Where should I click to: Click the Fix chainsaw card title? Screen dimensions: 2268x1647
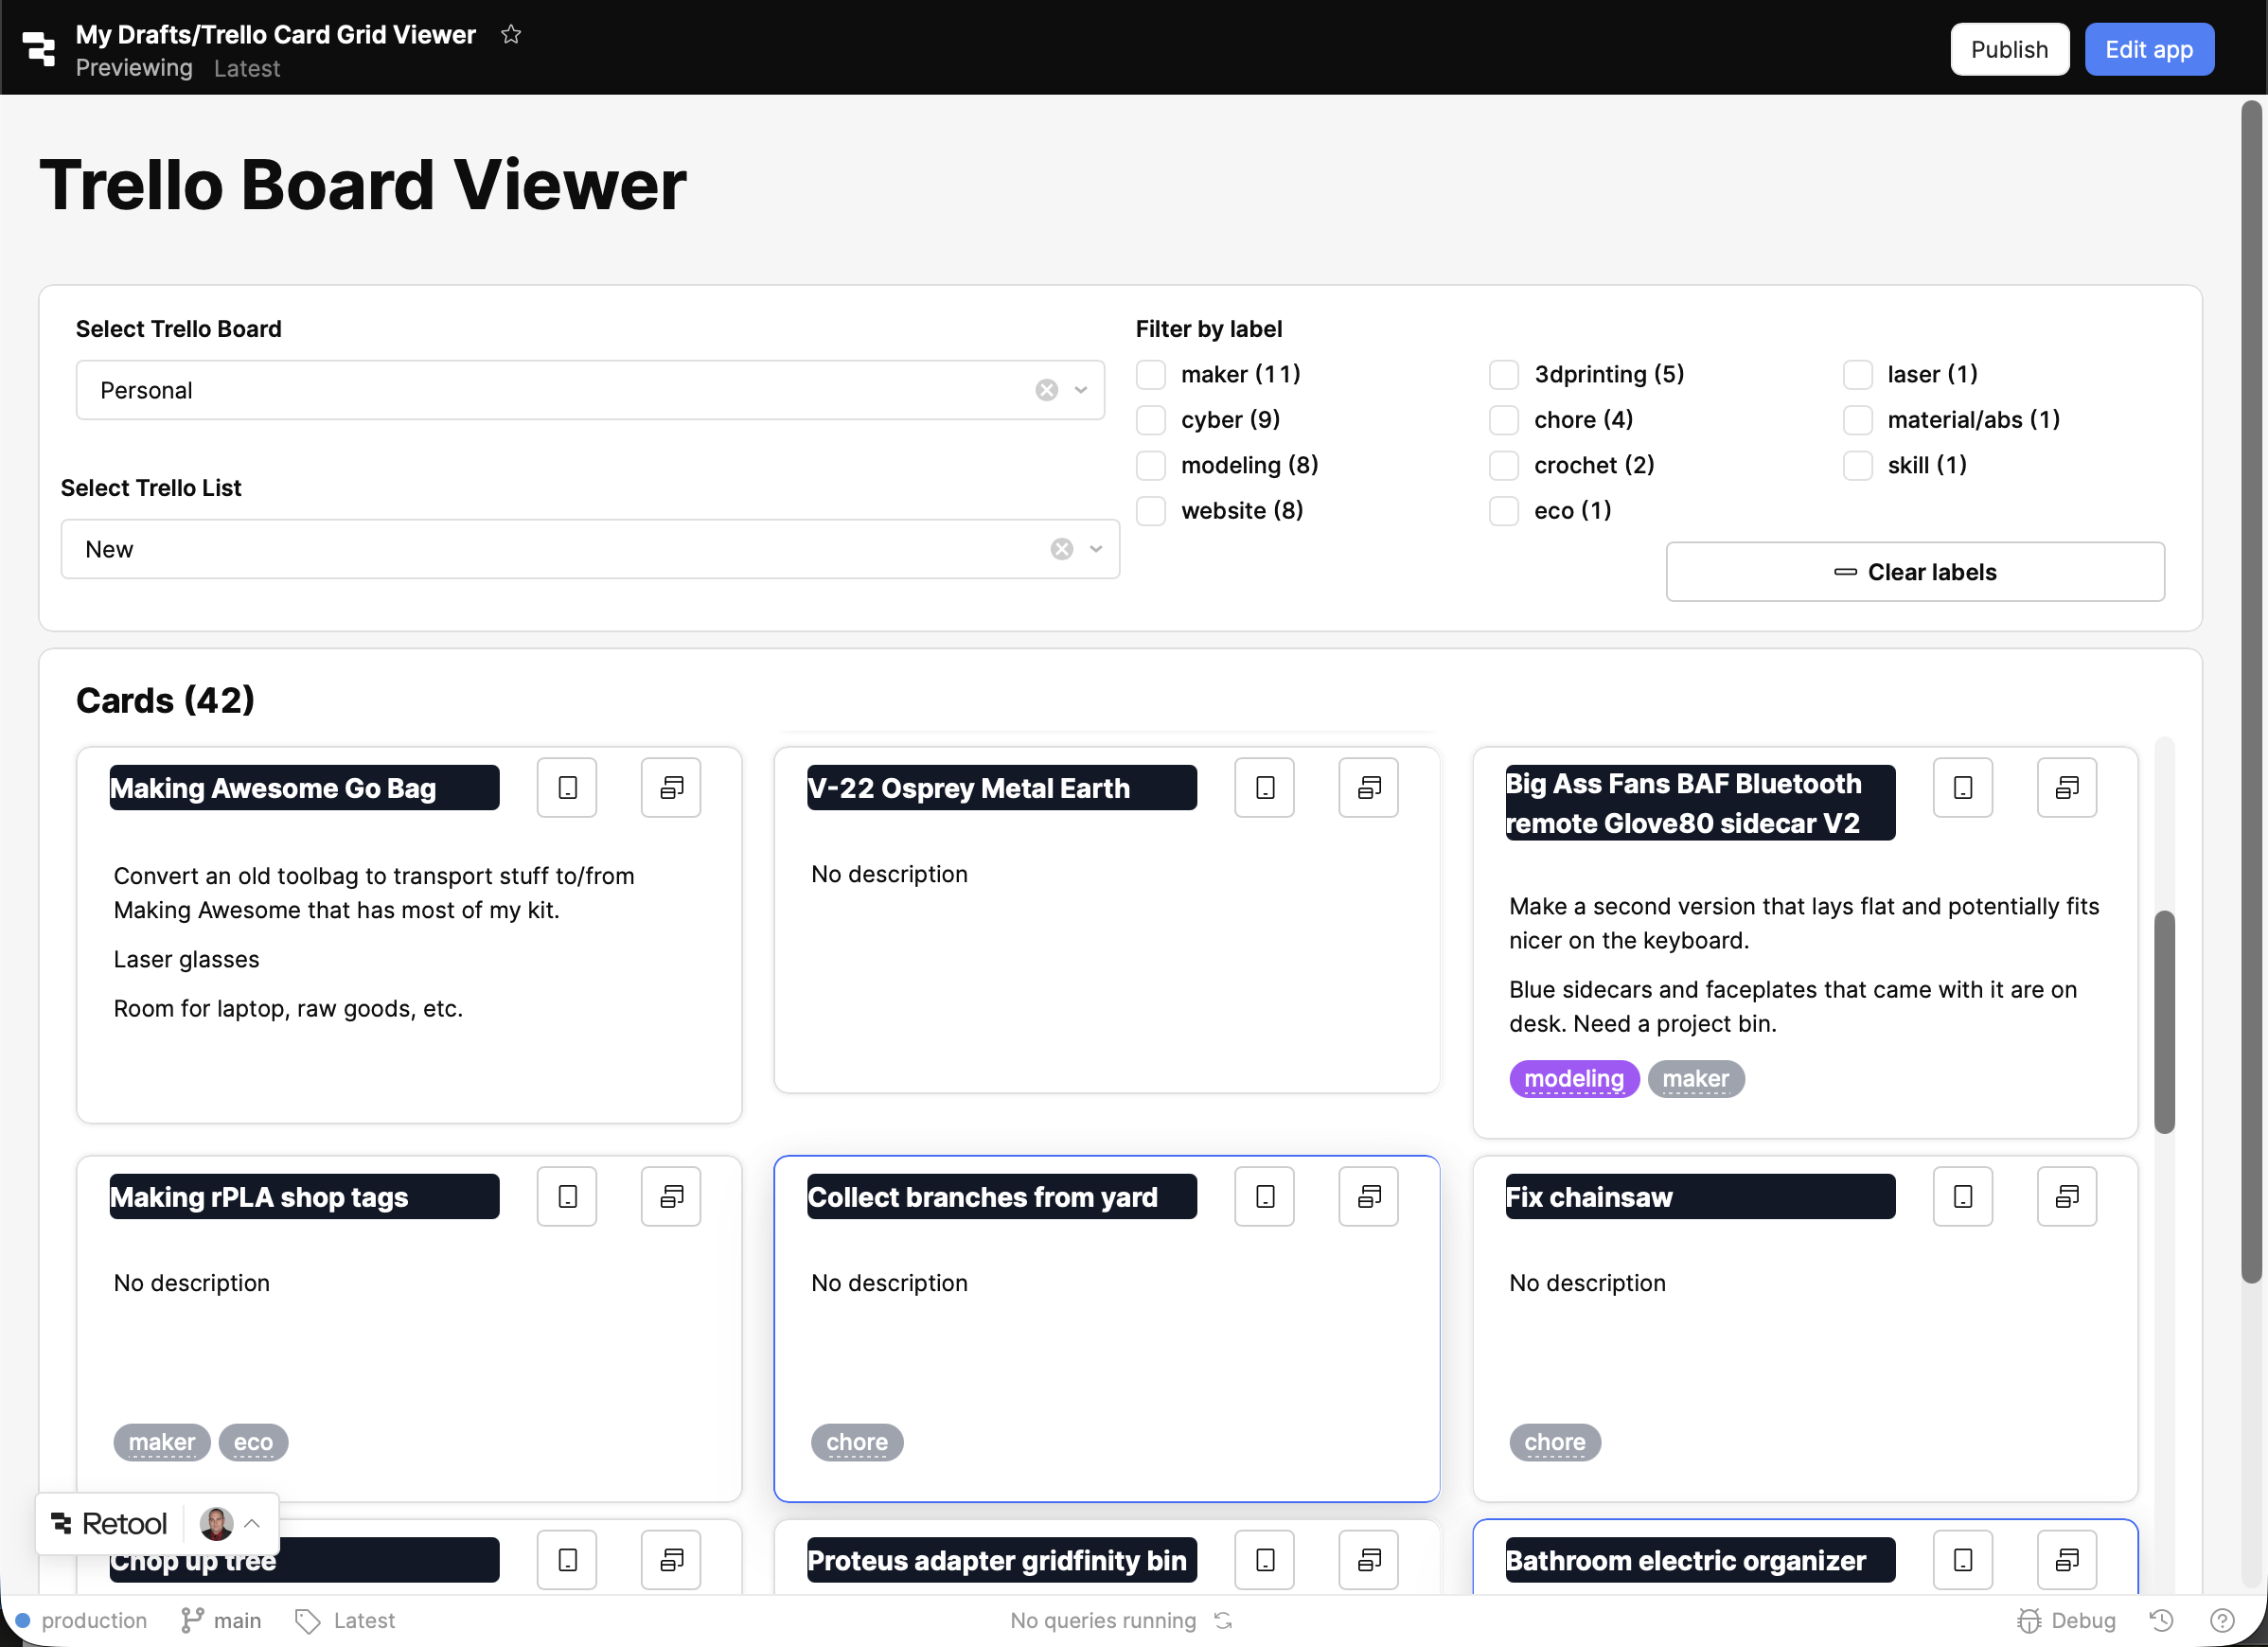(x=1589, y=1197)
